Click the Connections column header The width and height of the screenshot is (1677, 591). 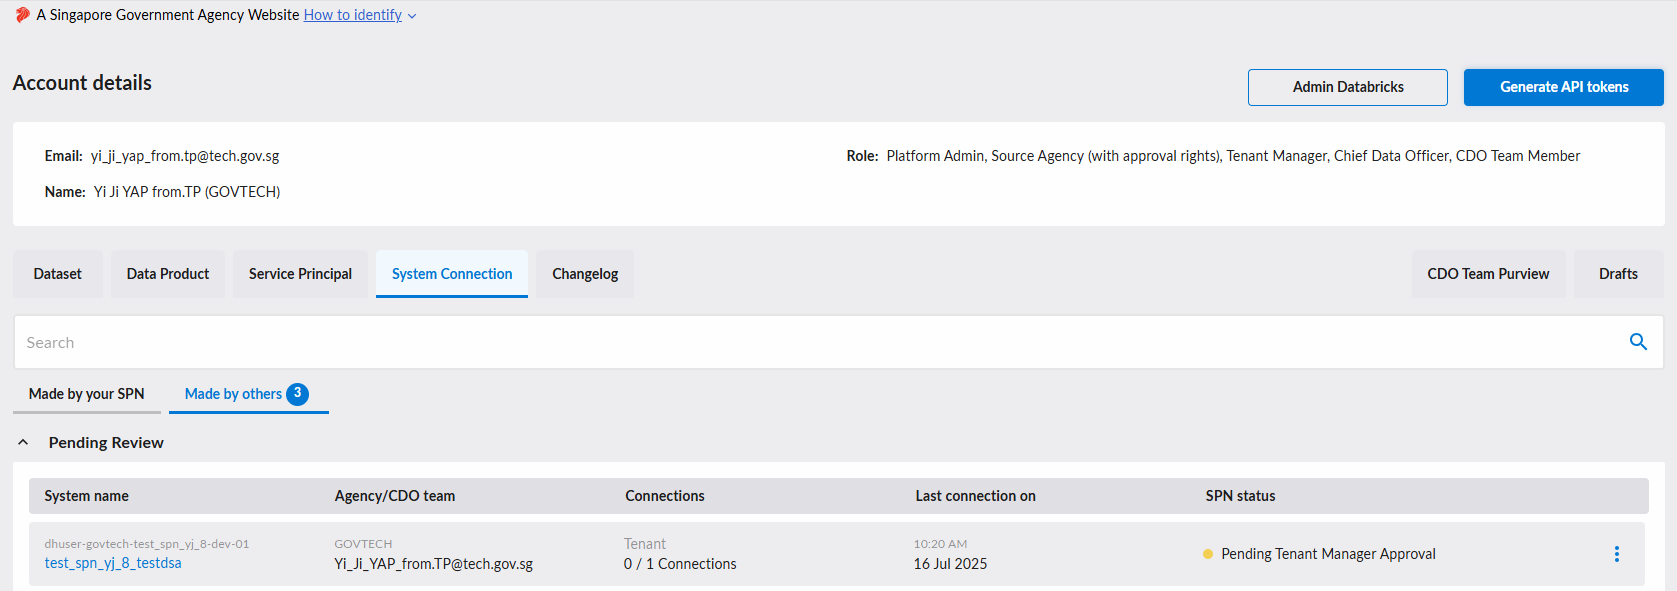click(665, 496)
